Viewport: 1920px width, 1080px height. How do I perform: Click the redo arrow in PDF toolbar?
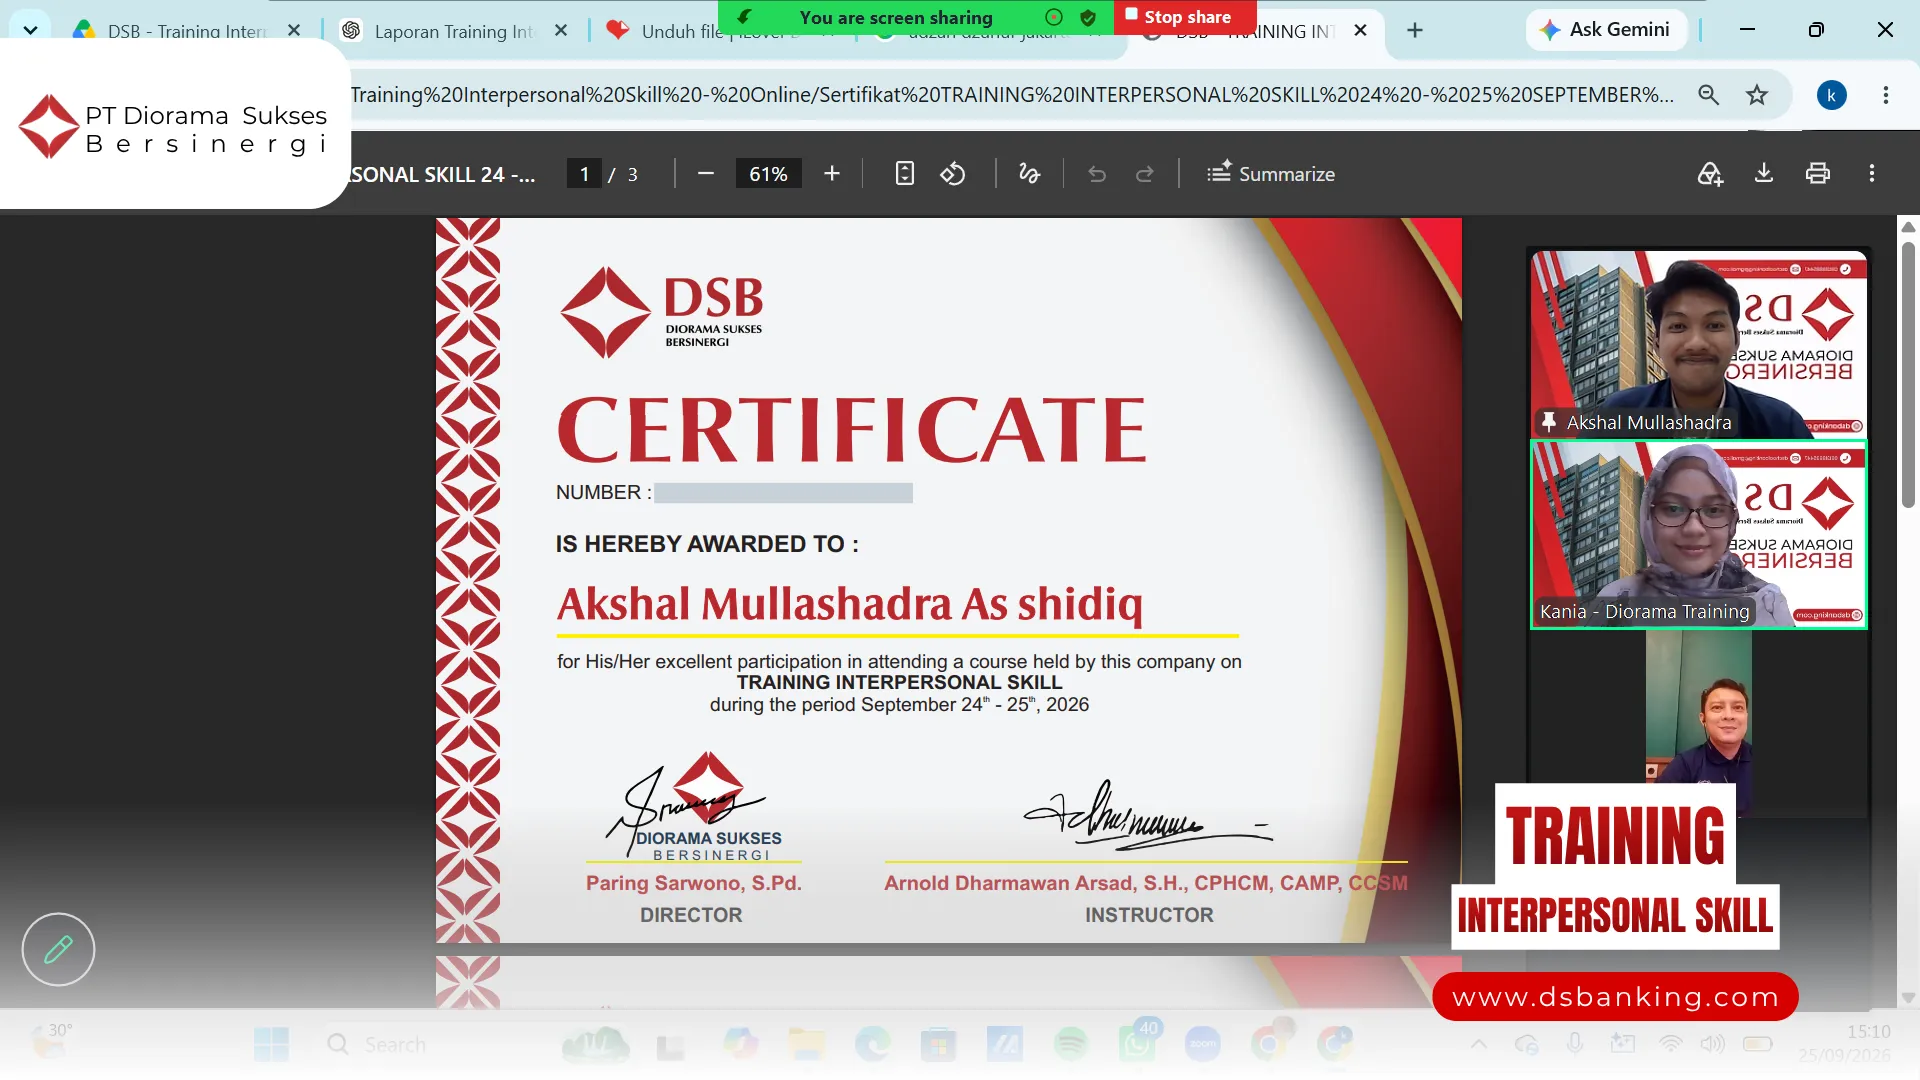[1145, 174]
